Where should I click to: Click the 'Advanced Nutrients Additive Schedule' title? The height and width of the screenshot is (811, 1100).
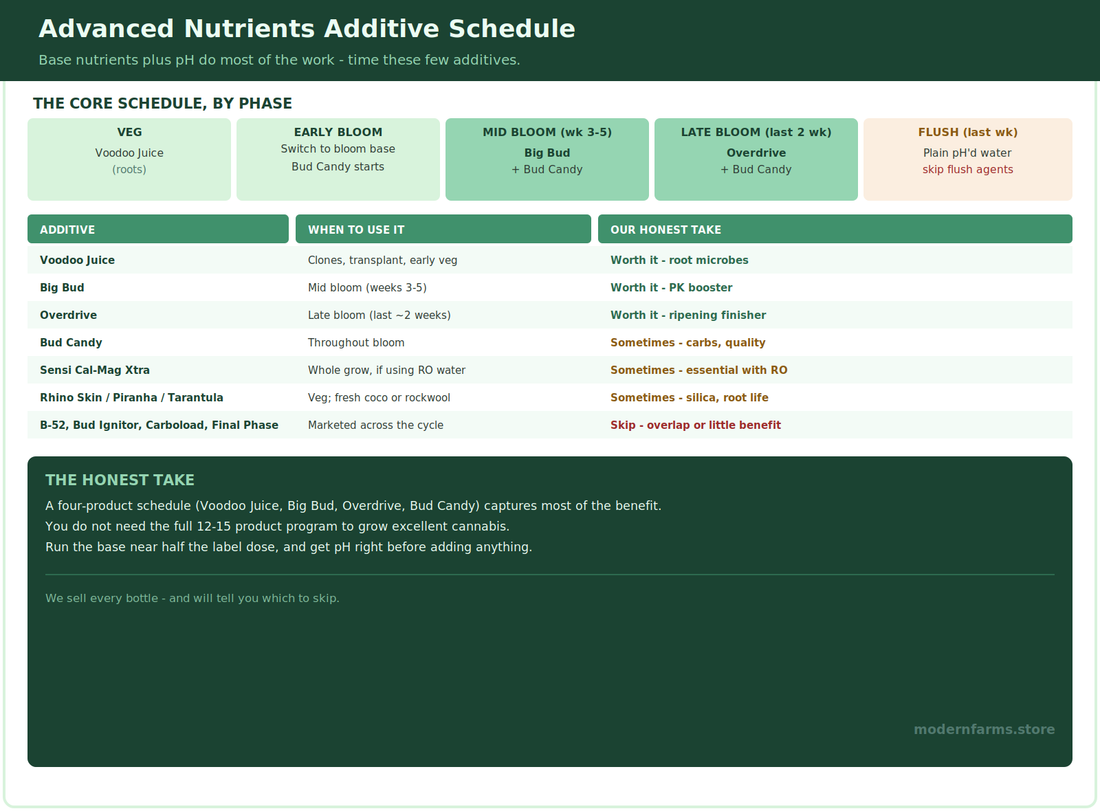[307, 29]
